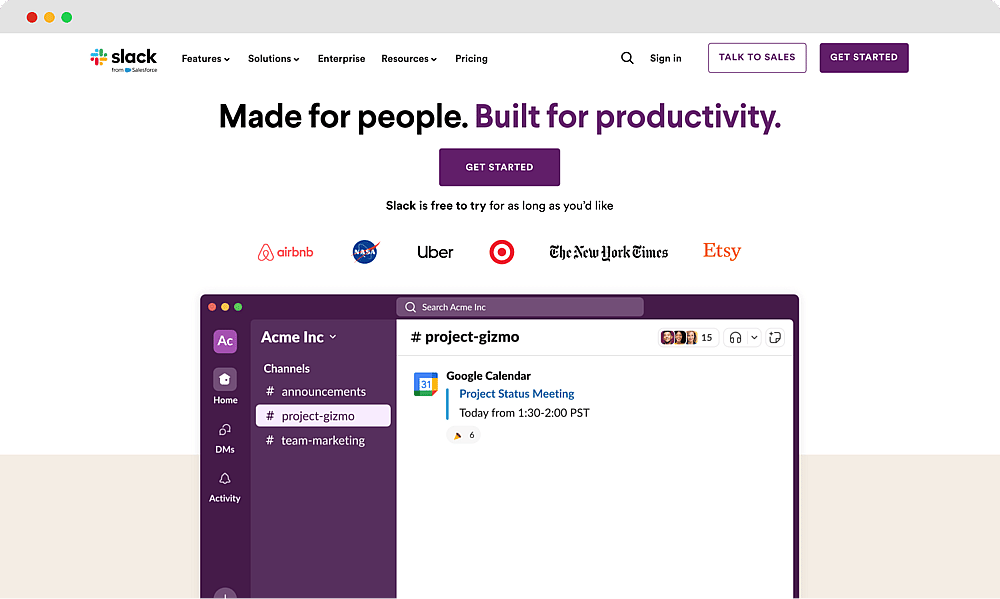Open the Acme Inc workspace dropdown

pyautogui.click(x=298, y=337)
